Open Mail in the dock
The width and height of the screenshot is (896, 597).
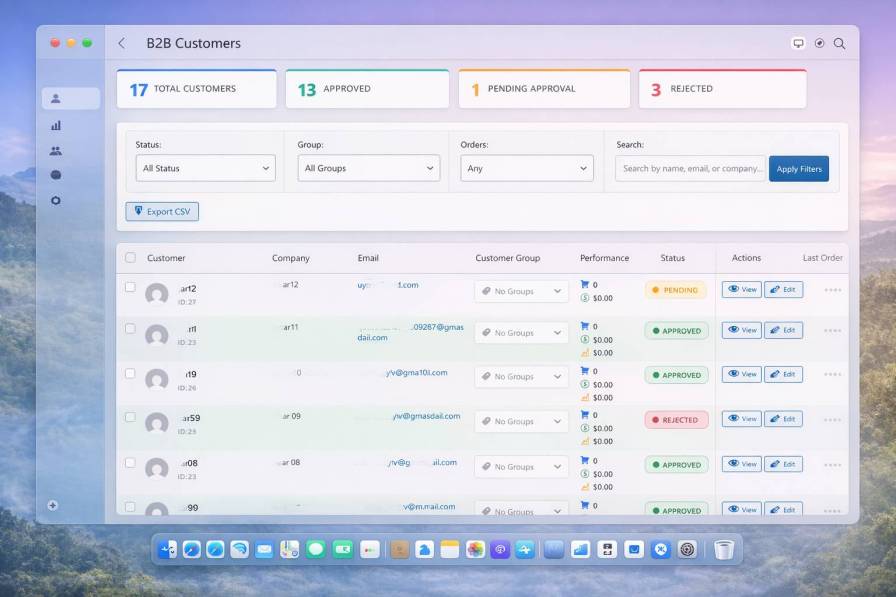[264, 550]
